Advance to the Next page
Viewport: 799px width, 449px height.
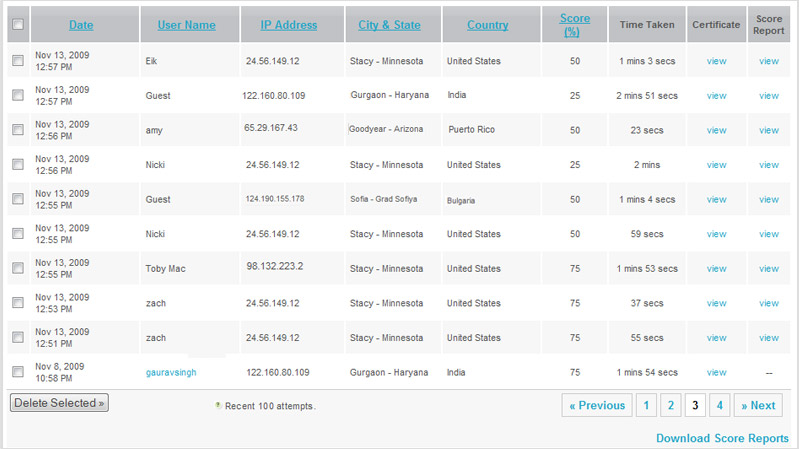click(757, 405)
